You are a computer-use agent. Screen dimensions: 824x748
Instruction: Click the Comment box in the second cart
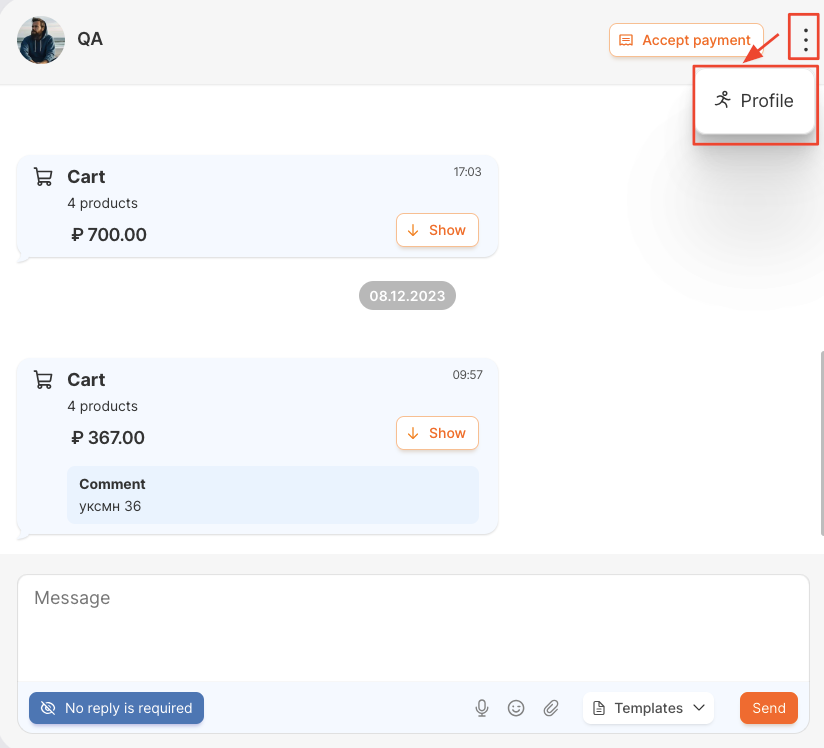click(x=273, y=495)
